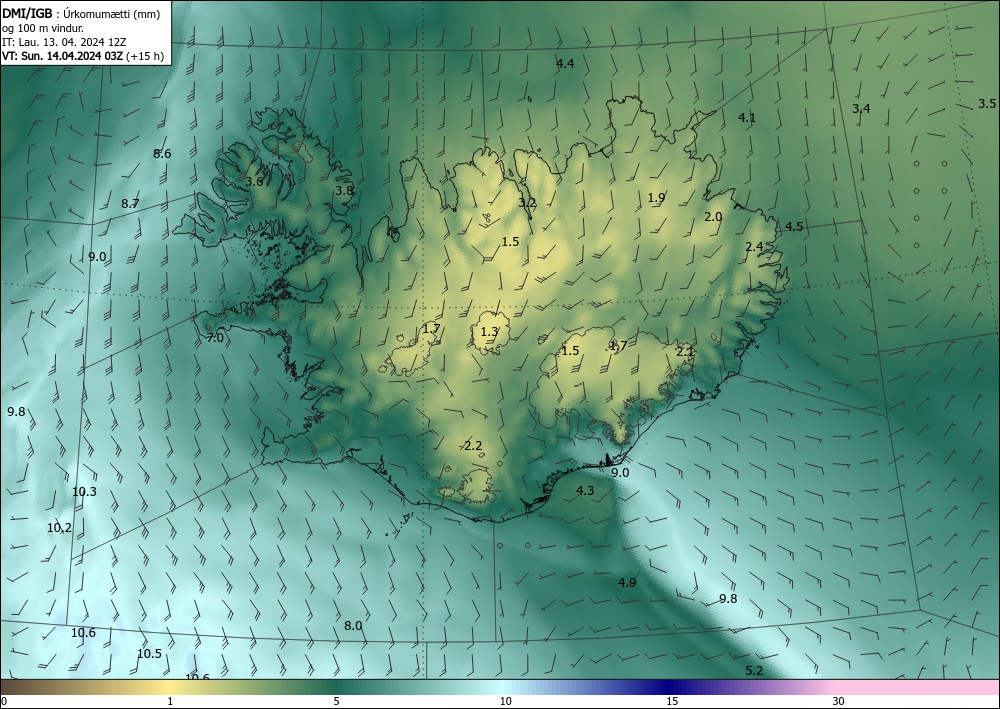Screen dimensions: 1000x709
Task: Click the 8.0 value label
Action: click(353, 626)
